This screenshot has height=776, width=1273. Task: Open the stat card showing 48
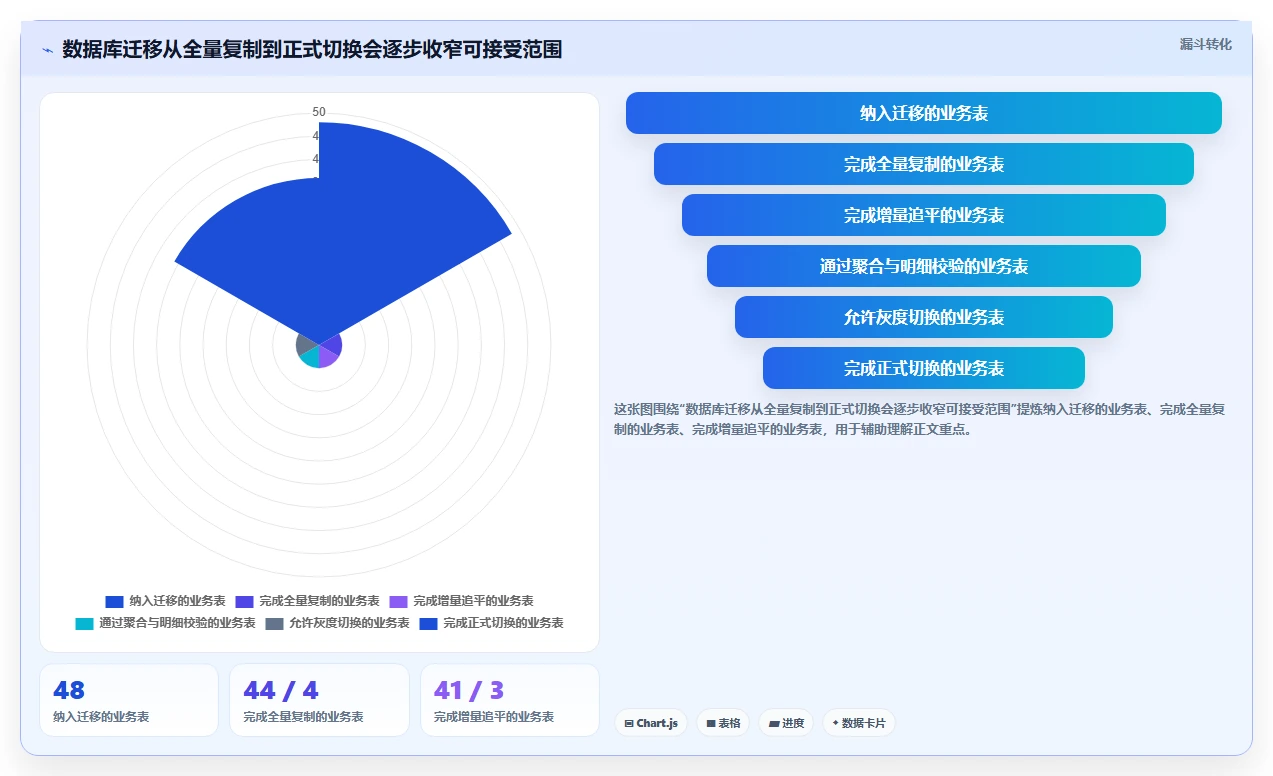(129, 700)
